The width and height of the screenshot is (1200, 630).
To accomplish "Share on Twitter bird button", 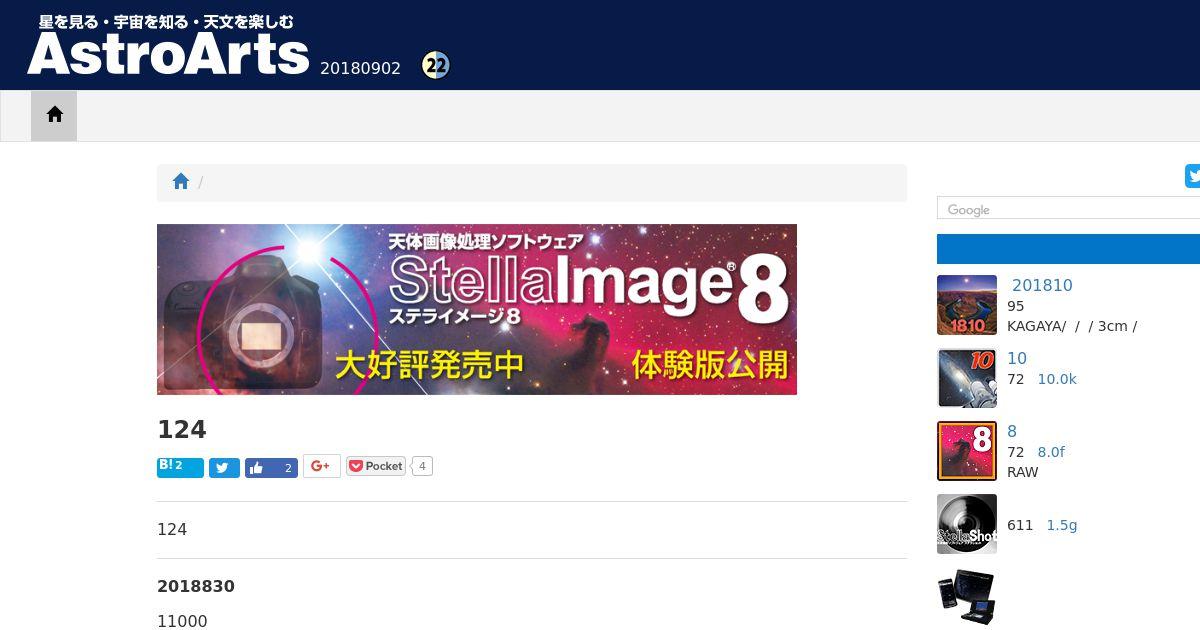I will point(224,468).
